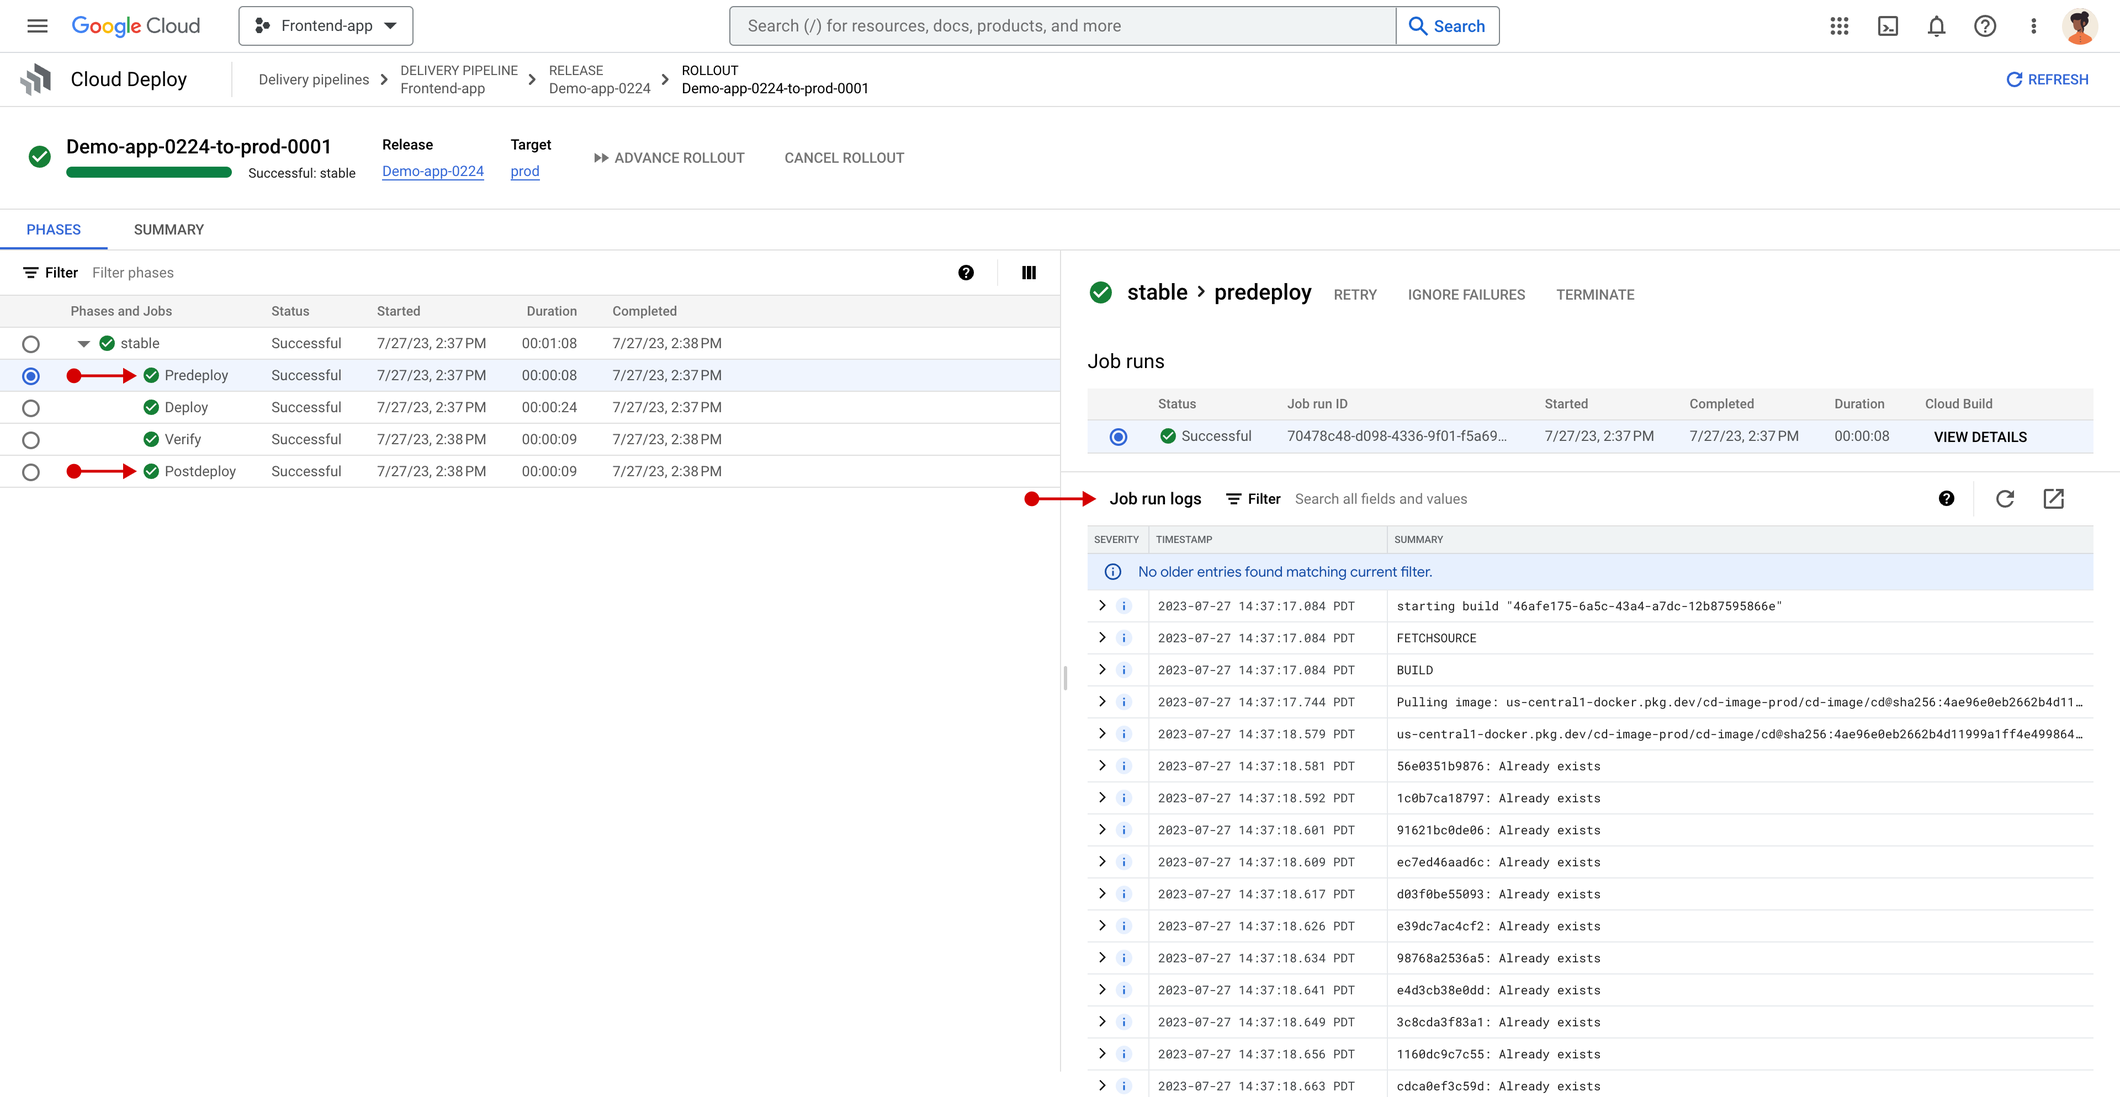Open the prod target link

coord(525,171)
